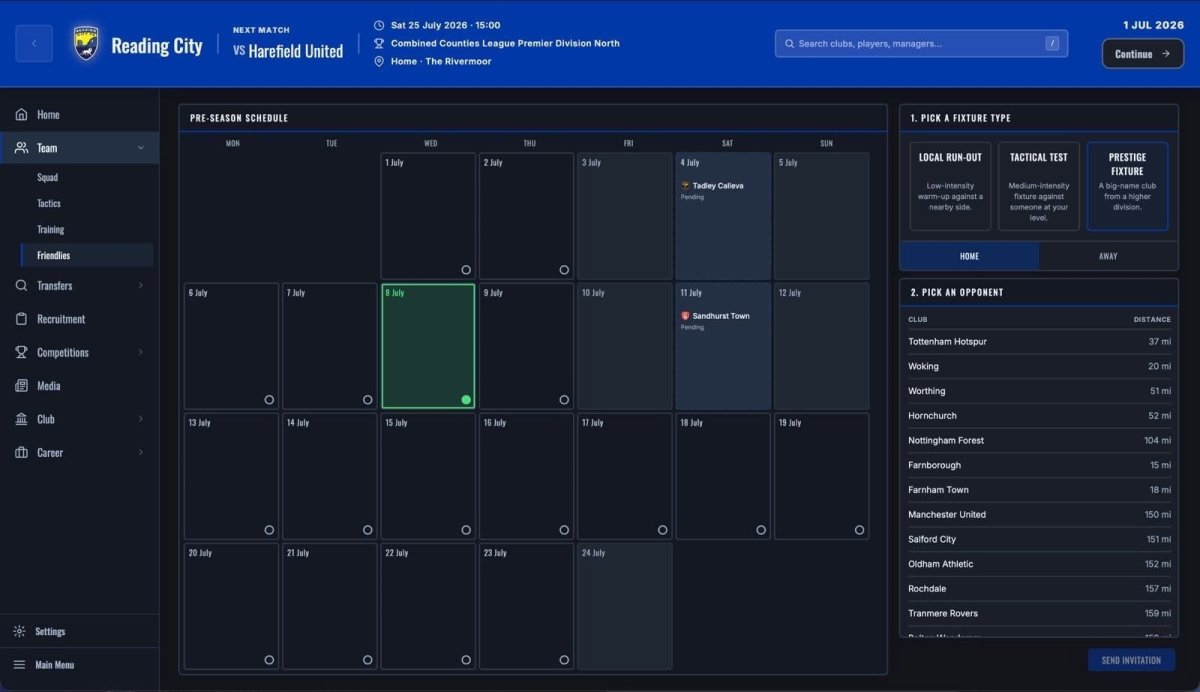Image resolution: width=1200 pixels, height=692 pixels.
Task: Select Worthing as opponent
Action: point(1039,391)
